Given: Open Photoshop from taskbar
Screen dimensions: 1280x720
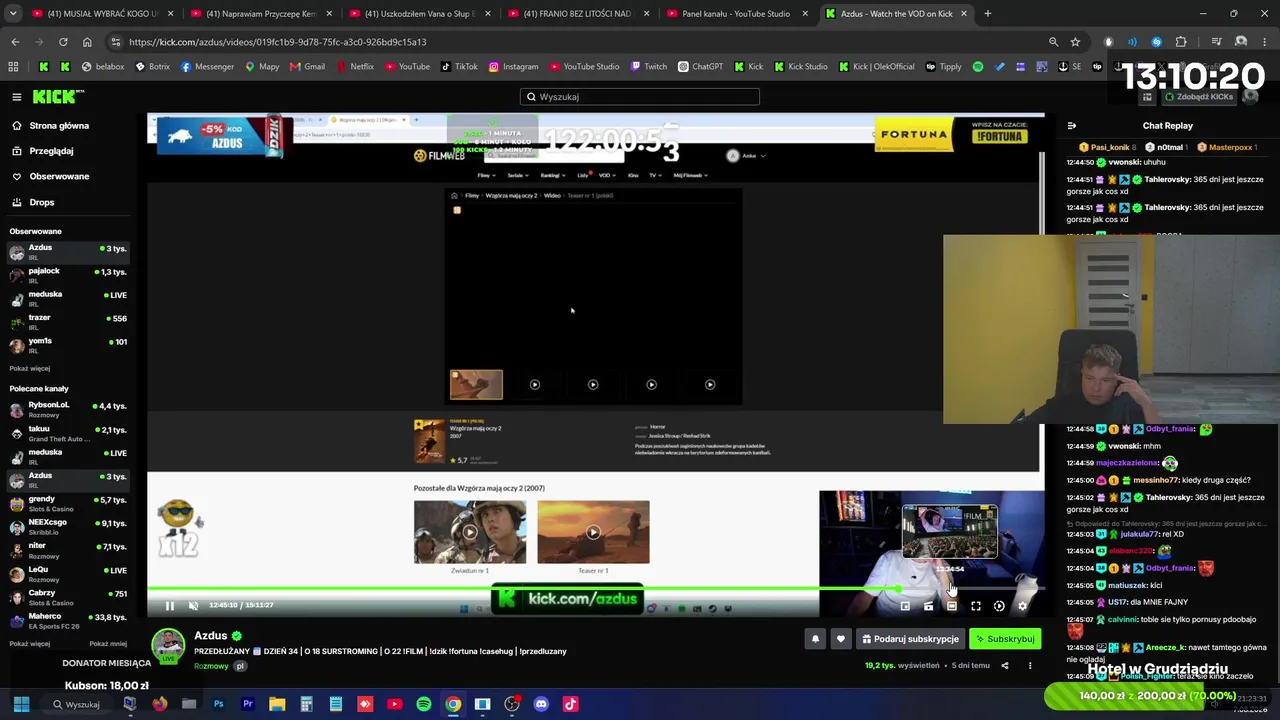Looking at the screenshot, I should pyautogui.click(x=218, y=704).
